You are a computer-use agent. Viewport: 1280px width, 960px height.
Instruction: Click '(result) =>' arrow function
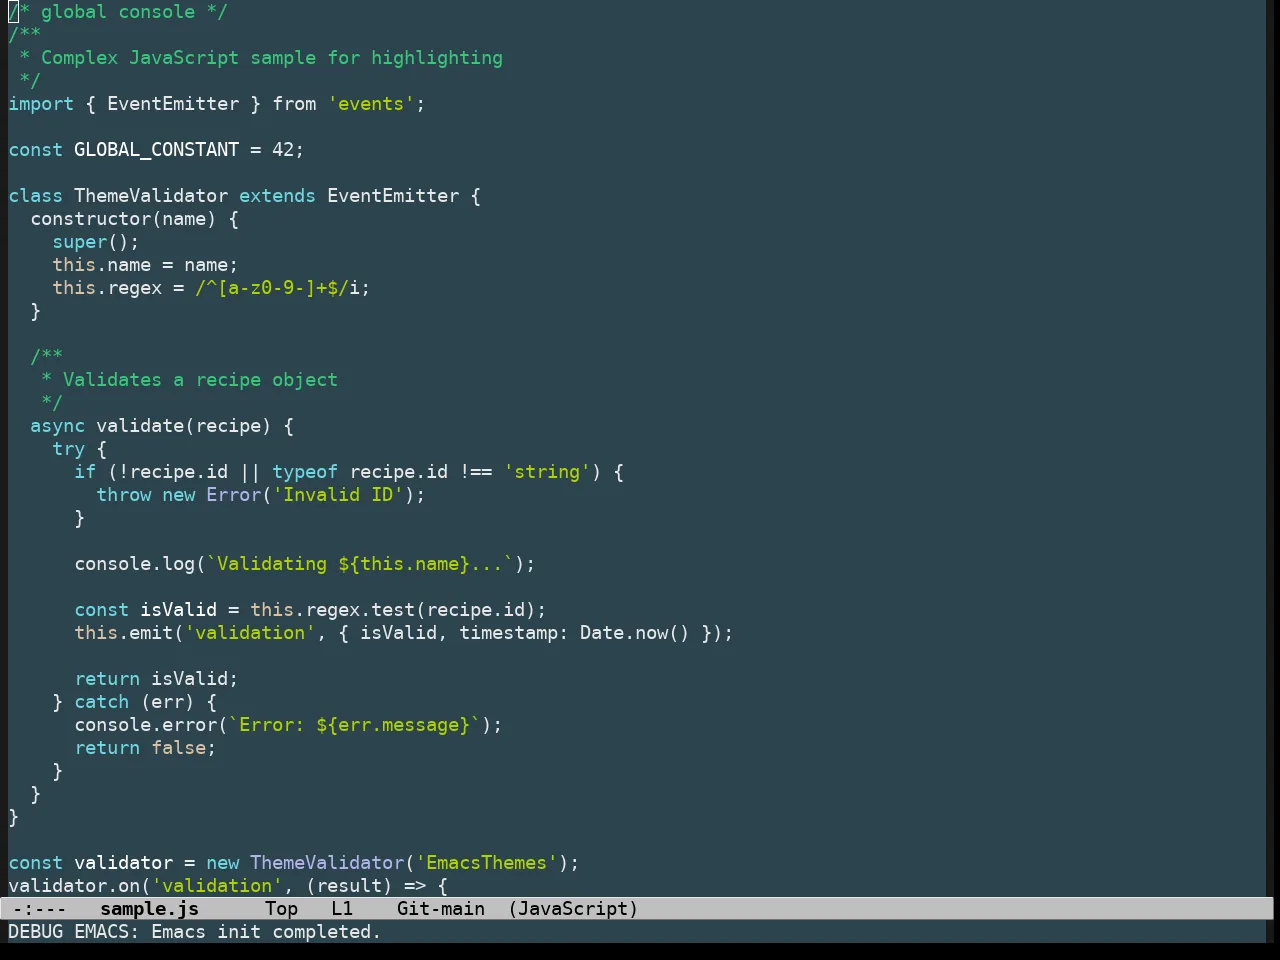click(365, 886)
